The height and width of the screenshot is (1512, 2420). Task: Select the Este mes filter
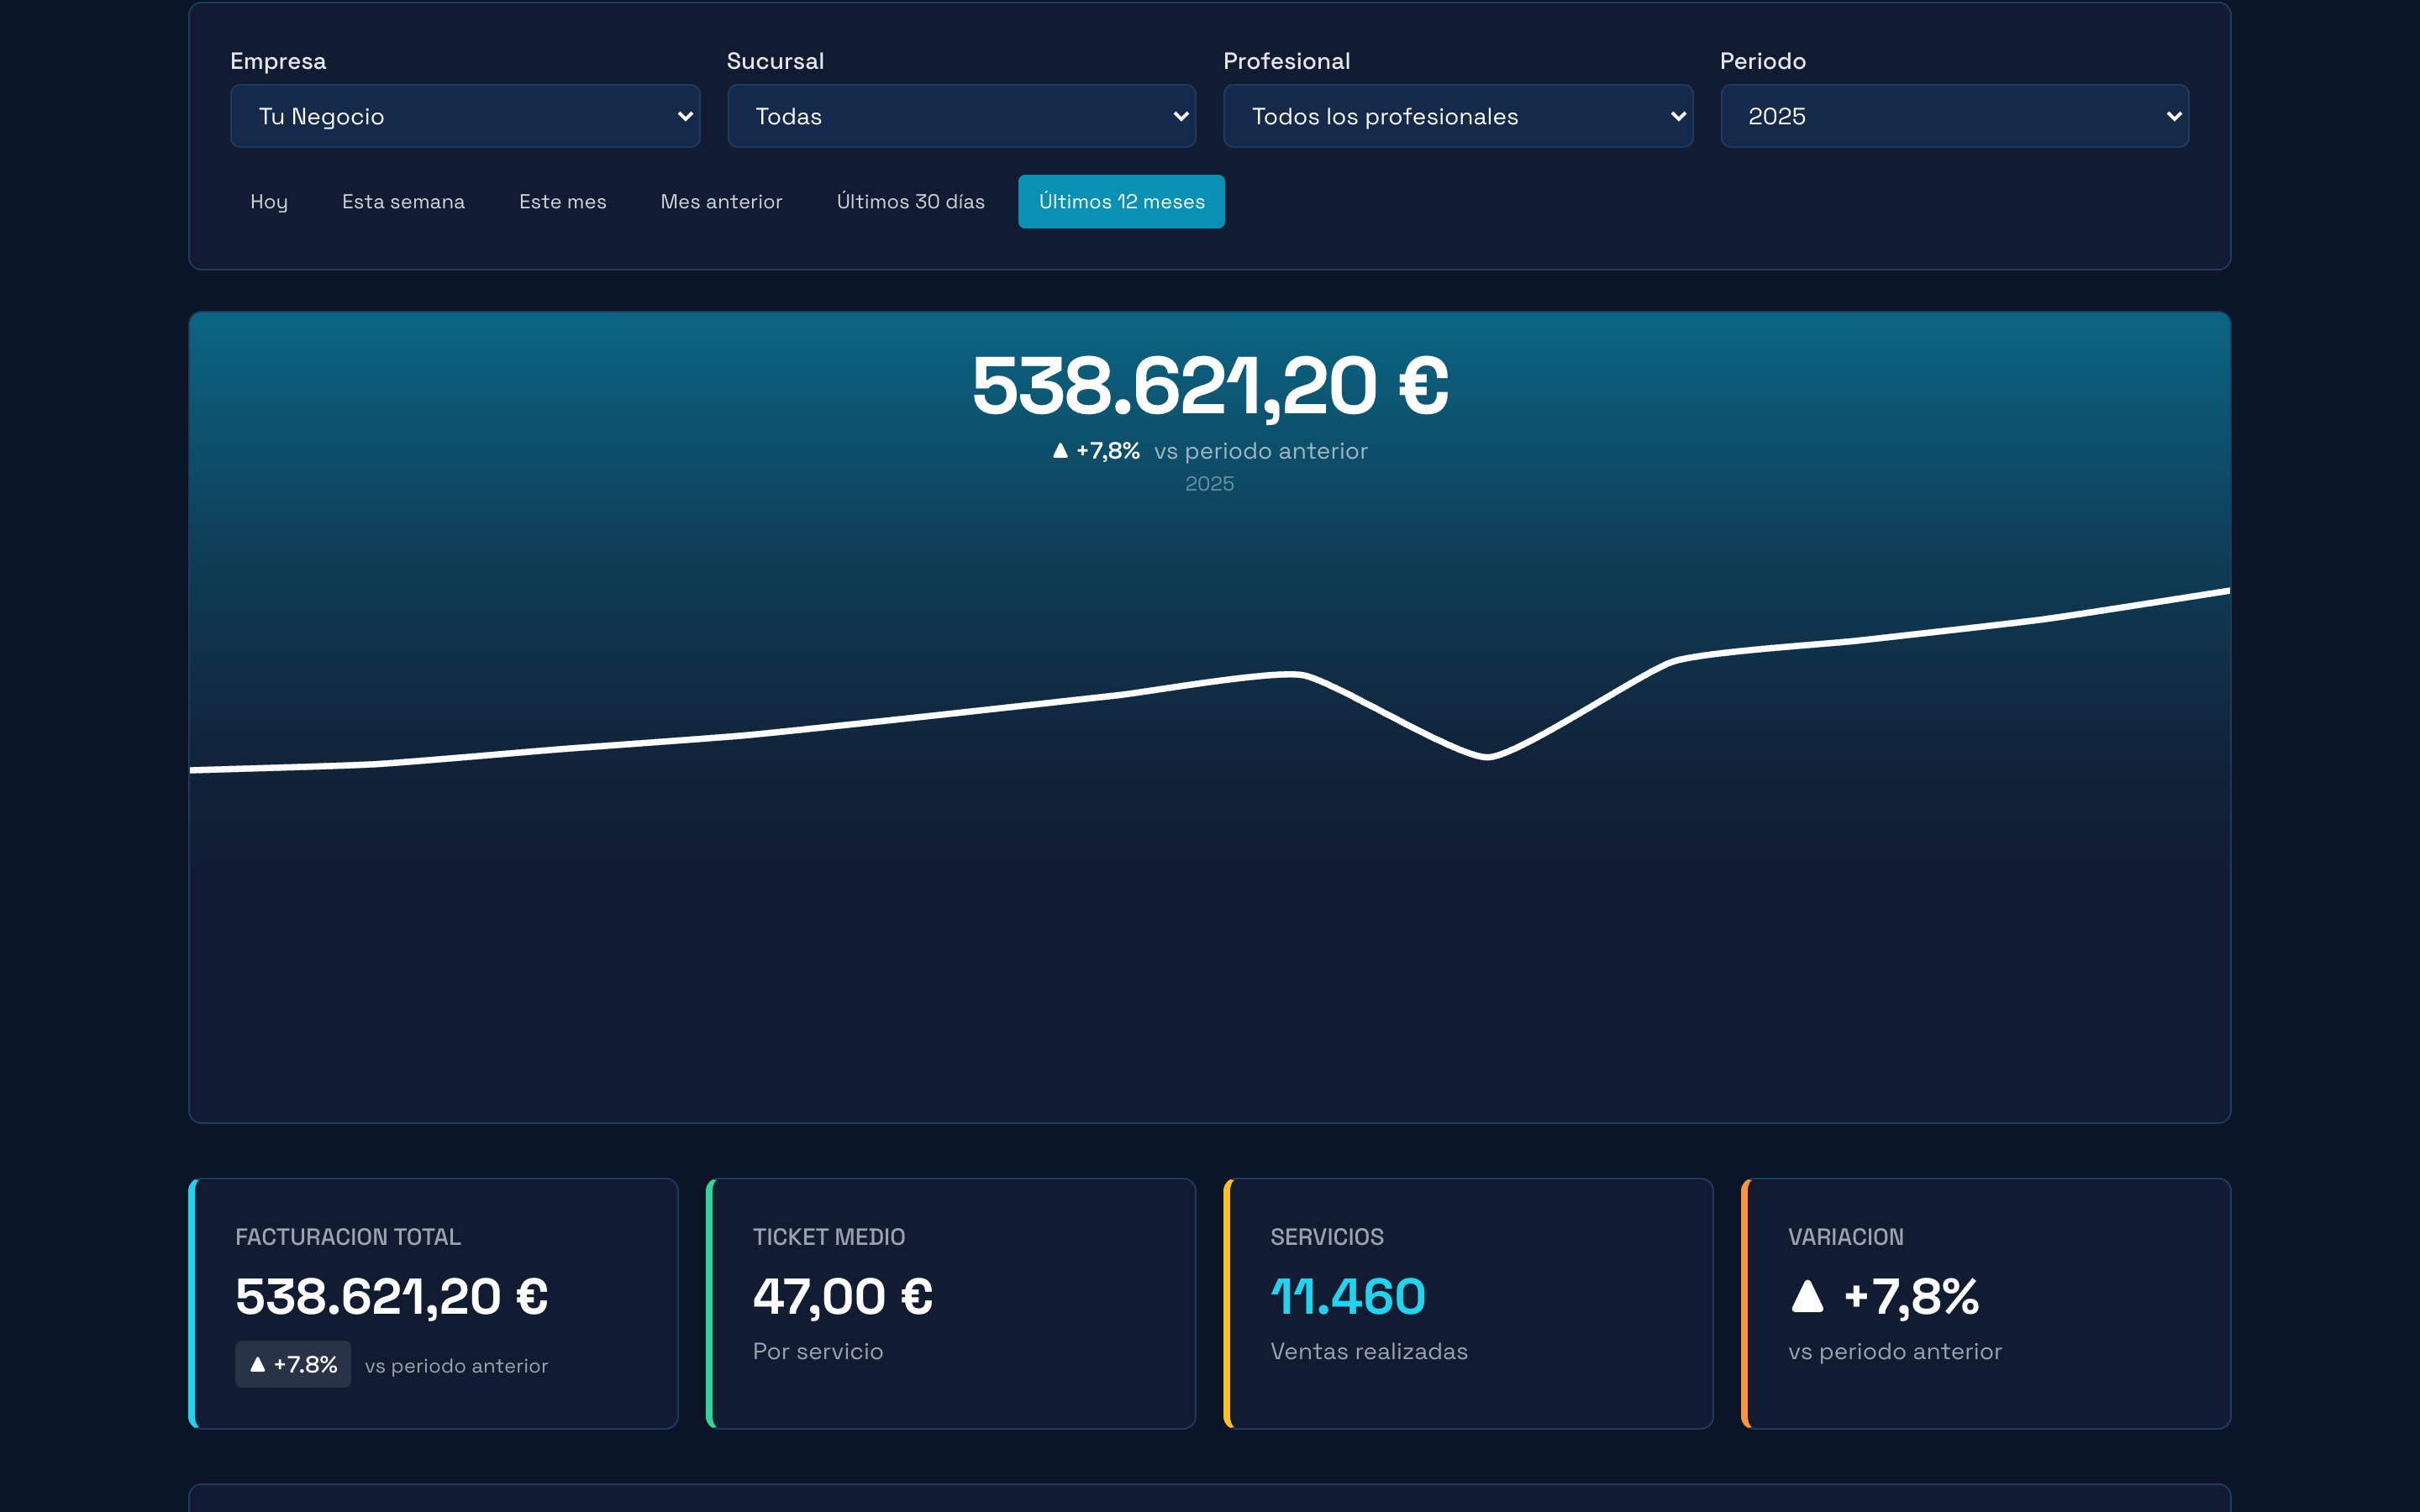point(562,201)
